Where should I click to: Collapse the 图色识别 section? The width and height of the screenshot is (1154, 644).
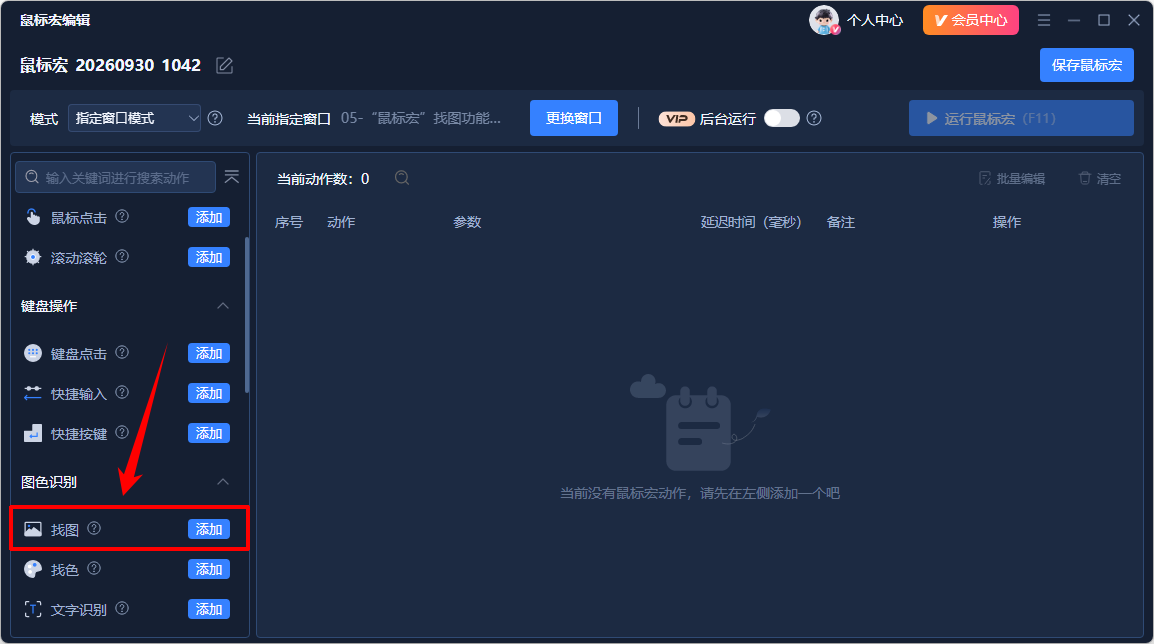[x=223, y=481]
